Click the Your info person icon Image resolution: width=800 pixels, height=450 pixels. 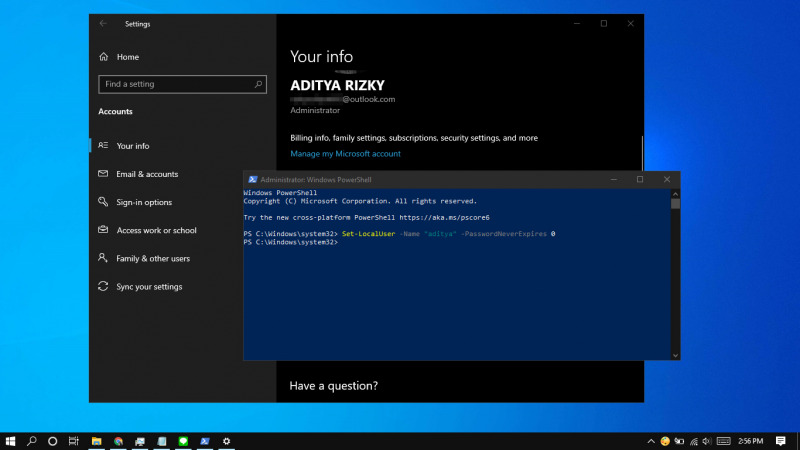click(103, 145)
